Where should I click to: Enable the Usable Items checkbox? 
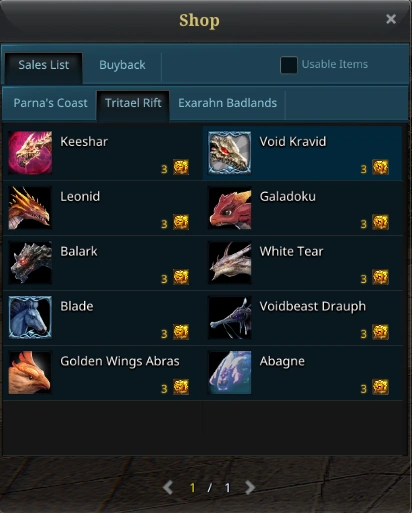coord(289,65)
